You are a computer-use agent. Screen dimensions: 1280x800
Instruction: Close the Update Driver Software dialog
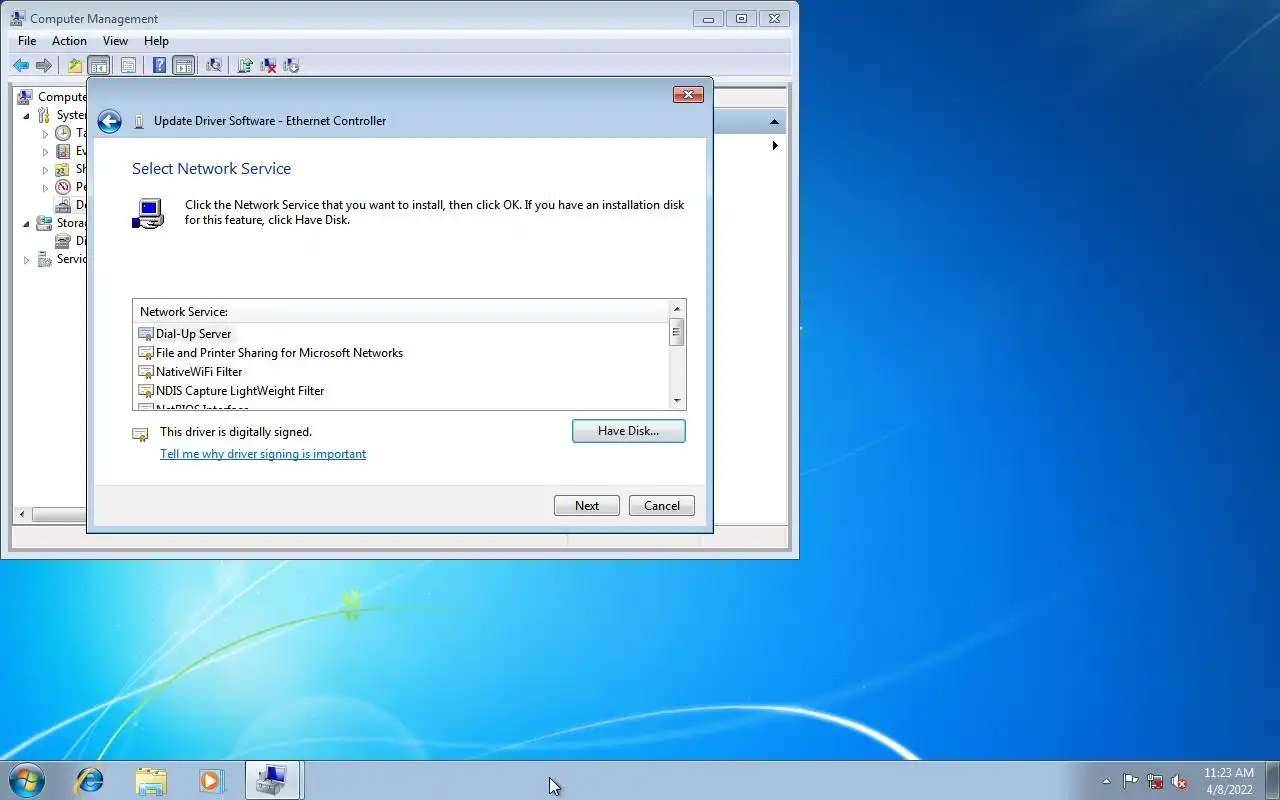pyautogui.click(x=688, y=95)
